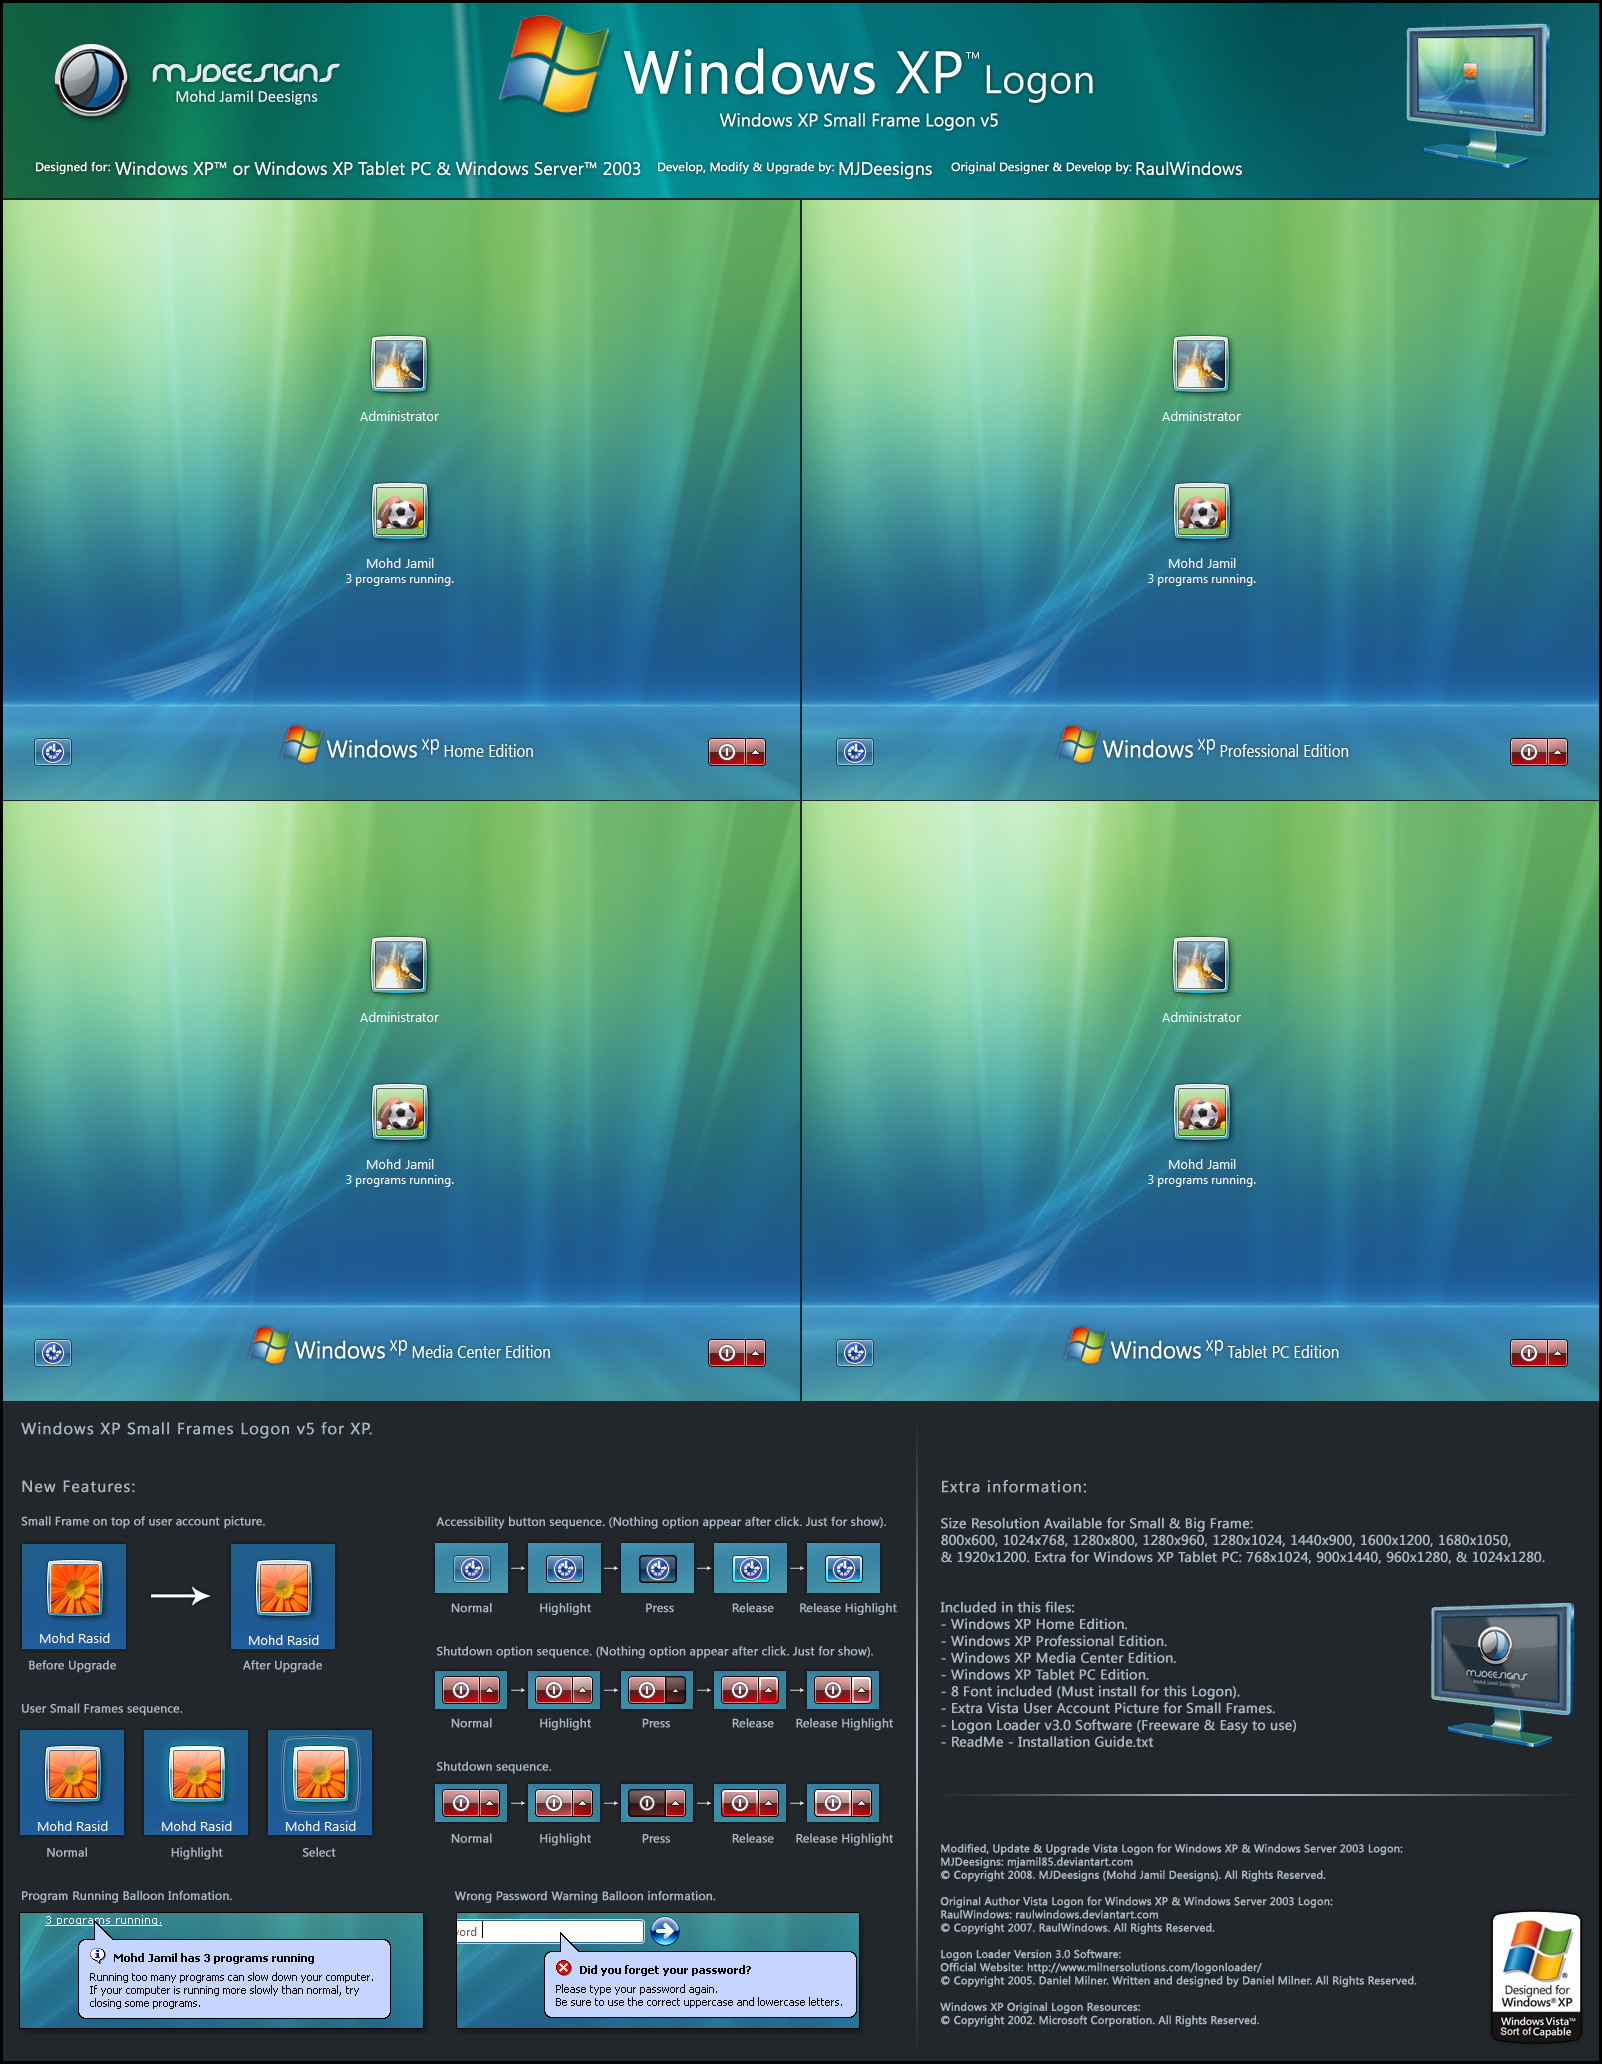Image resolution: width=1602 pixels, height=2064 pixels.
Task: Click blue go arrow beside password field
Action: 665,1931
